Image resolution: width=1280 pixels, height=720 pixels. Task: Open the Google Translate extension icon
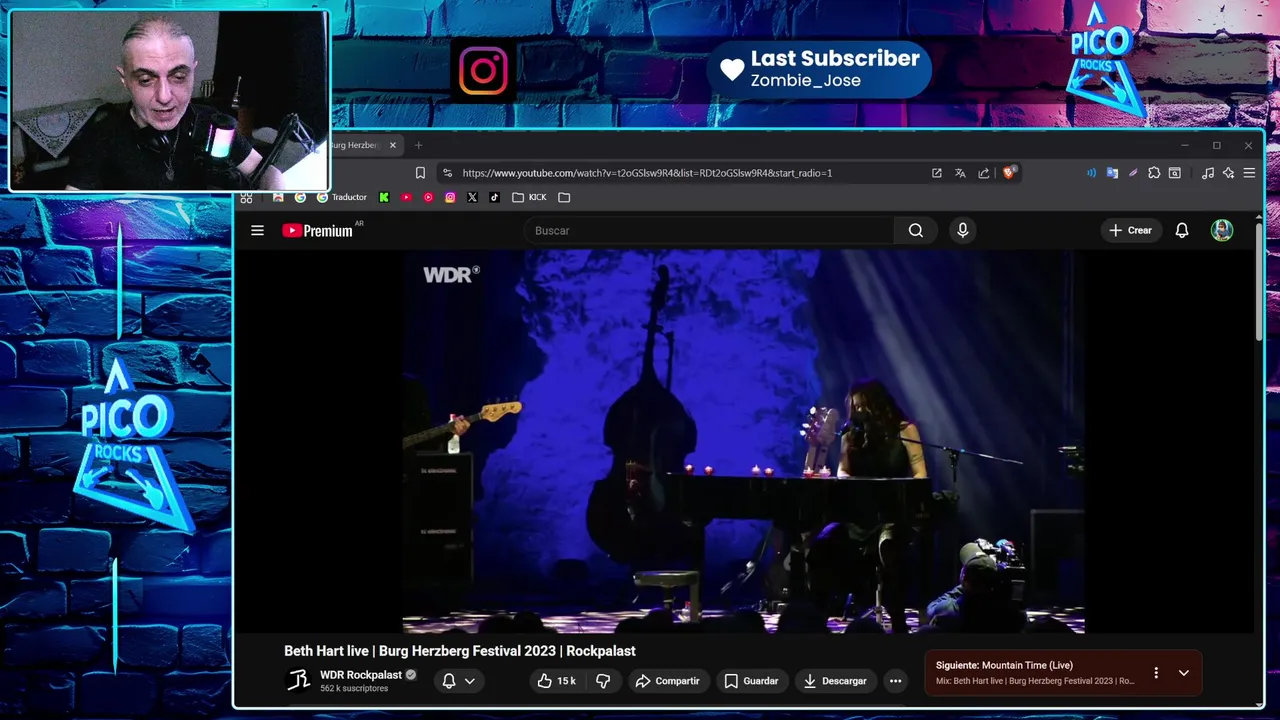tap(1112, 173)
